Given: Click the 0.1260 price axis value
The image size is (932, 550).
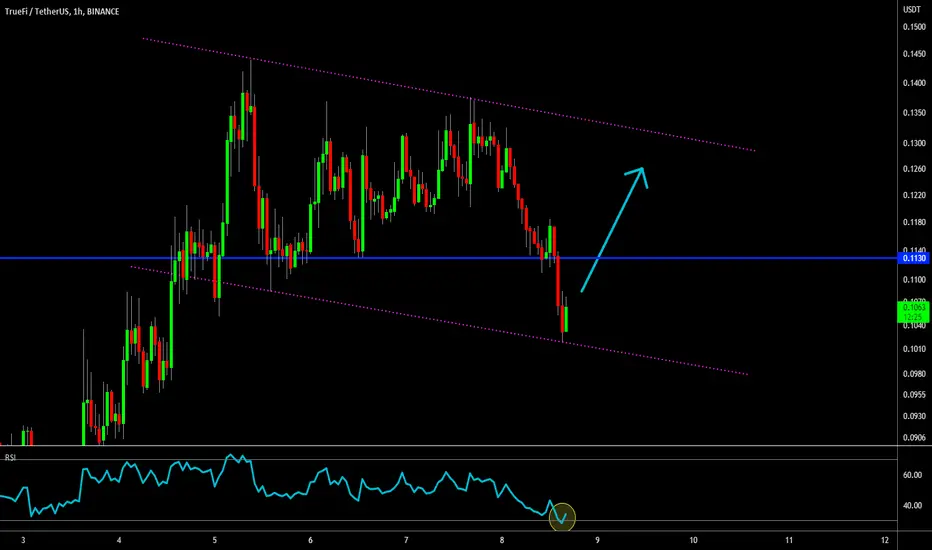Looking at the screenshot, I should click(914, 169).
